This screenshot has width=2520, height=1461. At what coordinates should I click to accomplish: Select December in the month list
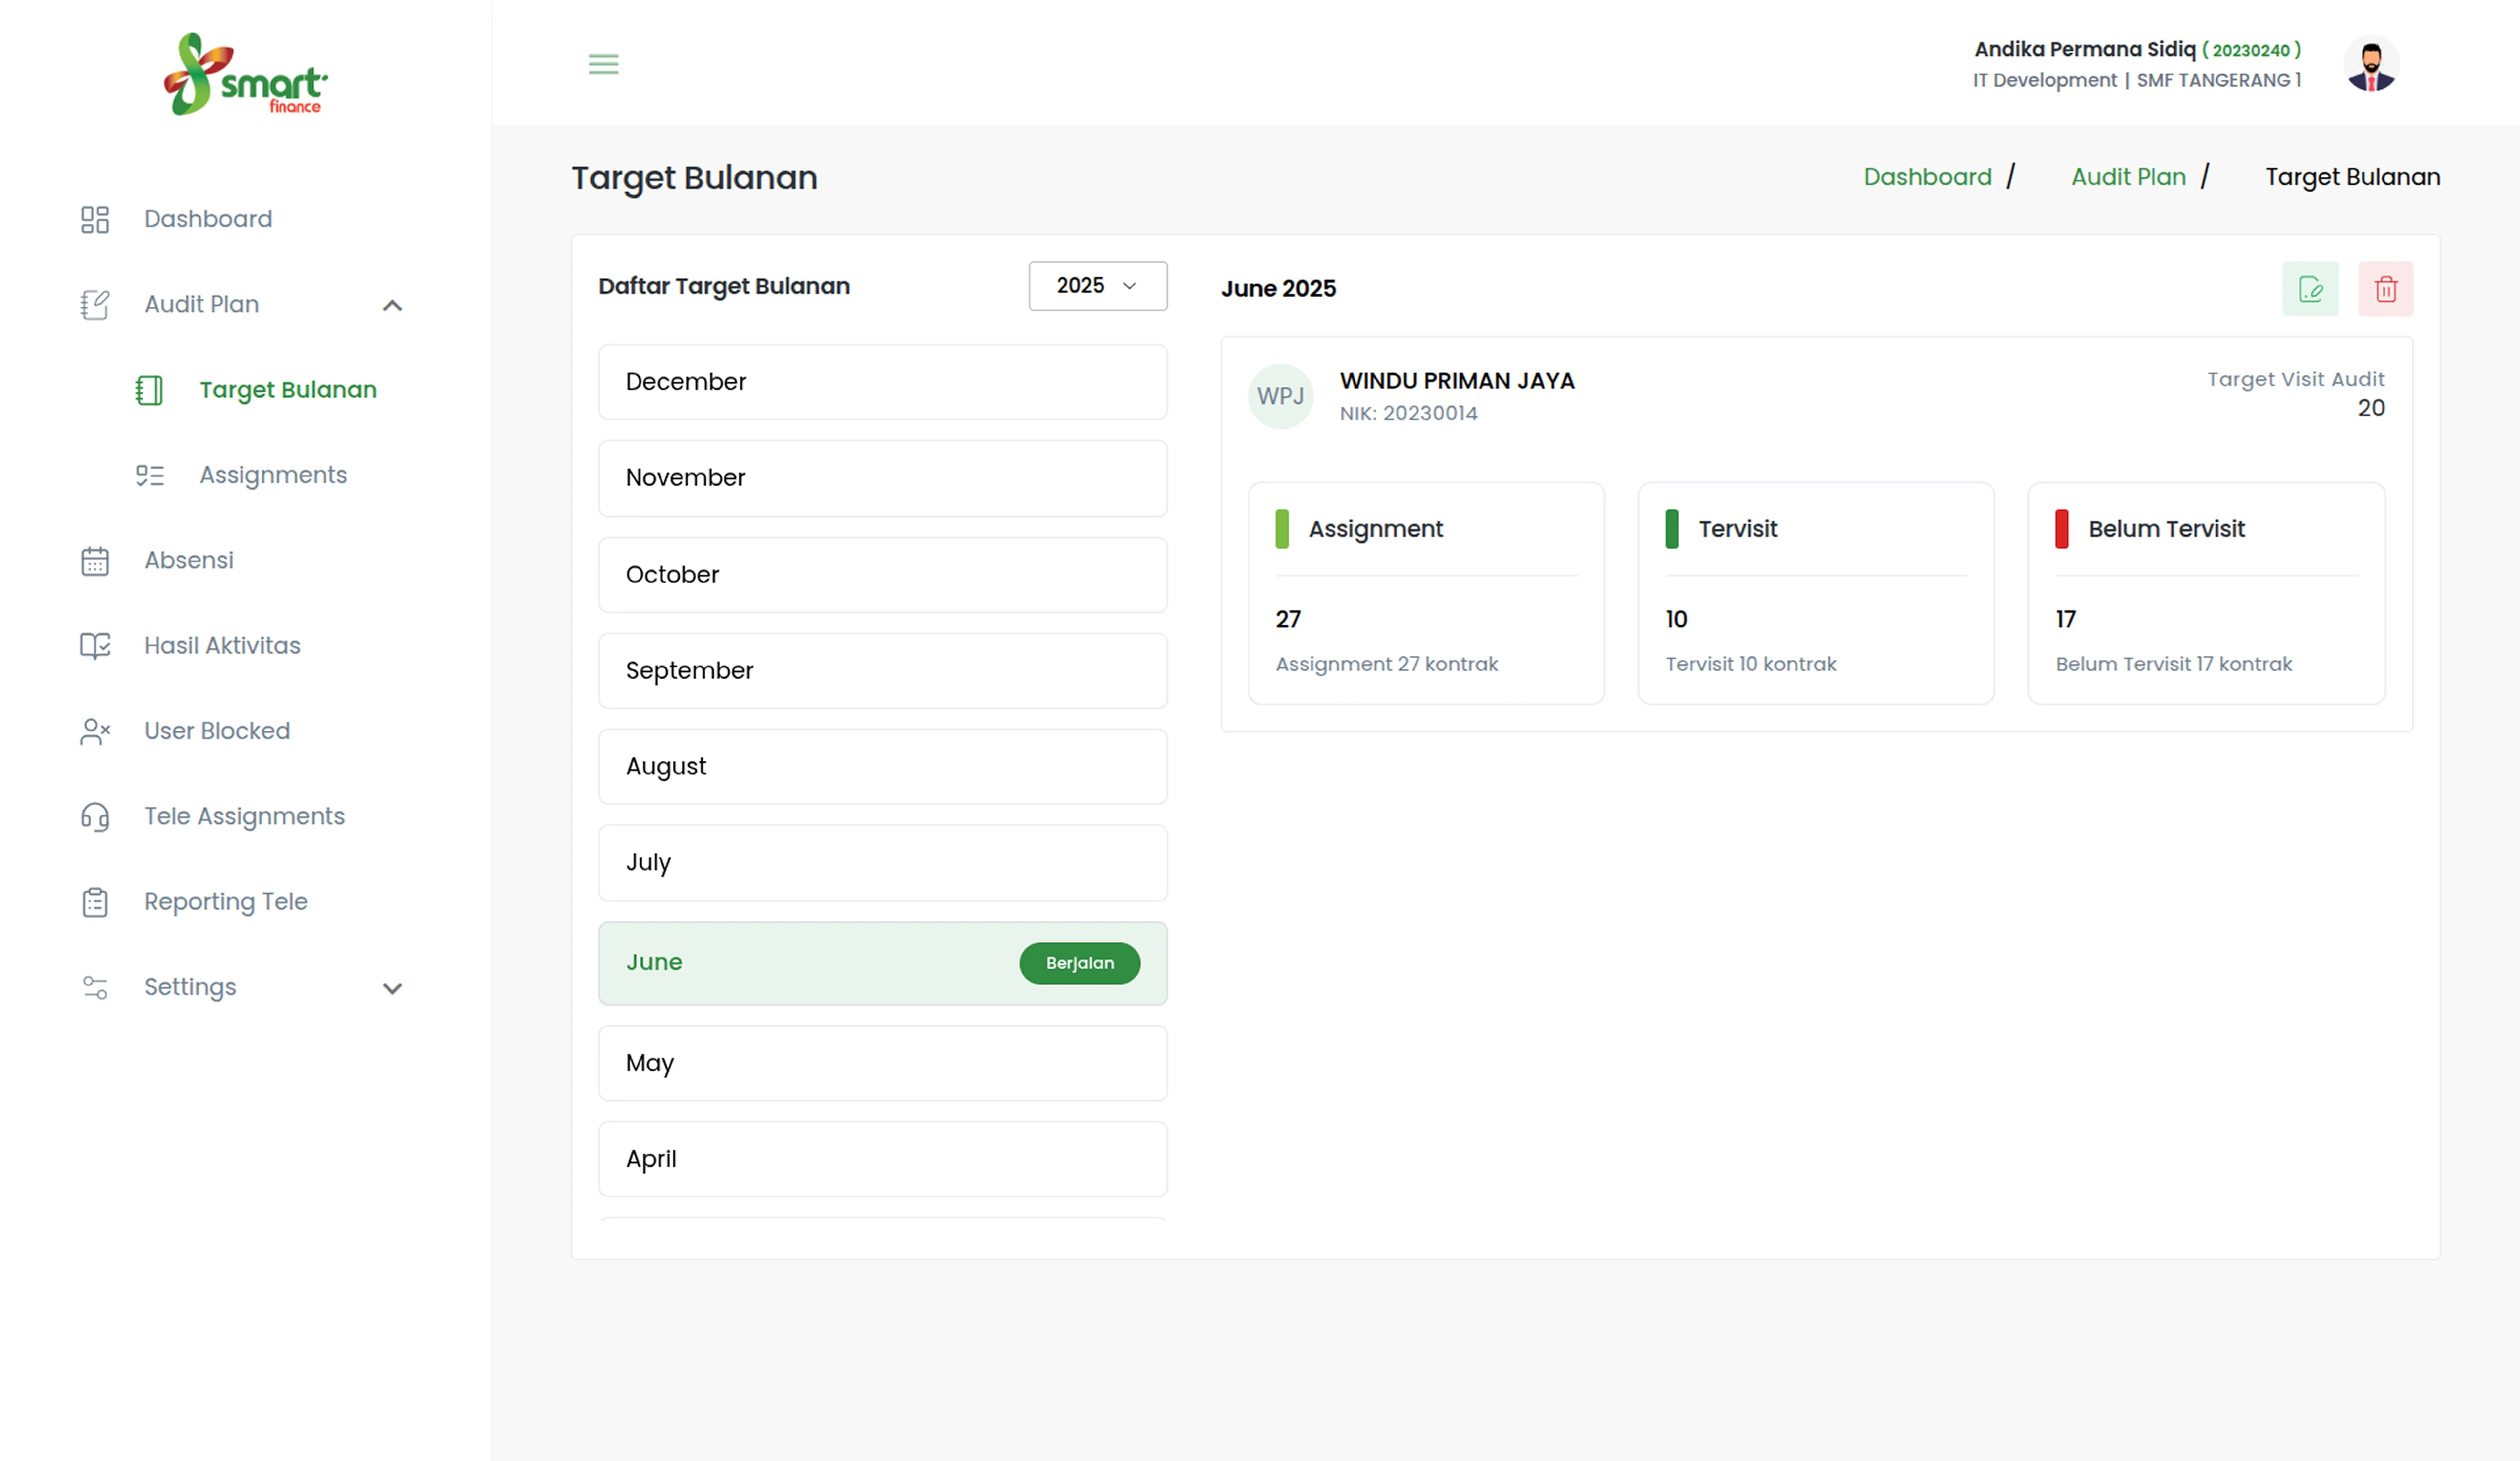point(883,382)
